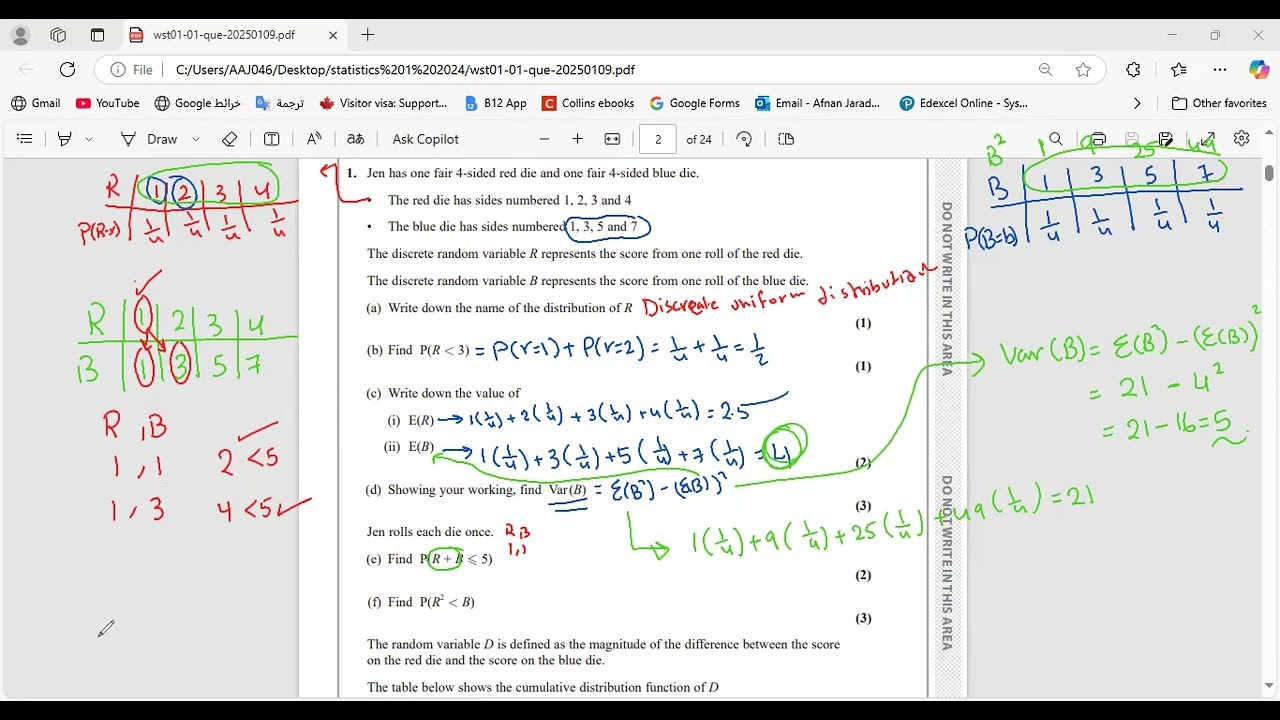Click the PDF vertical scrollbar thumb
The height and width of the screenshot is (720, 1280).
1269,173
